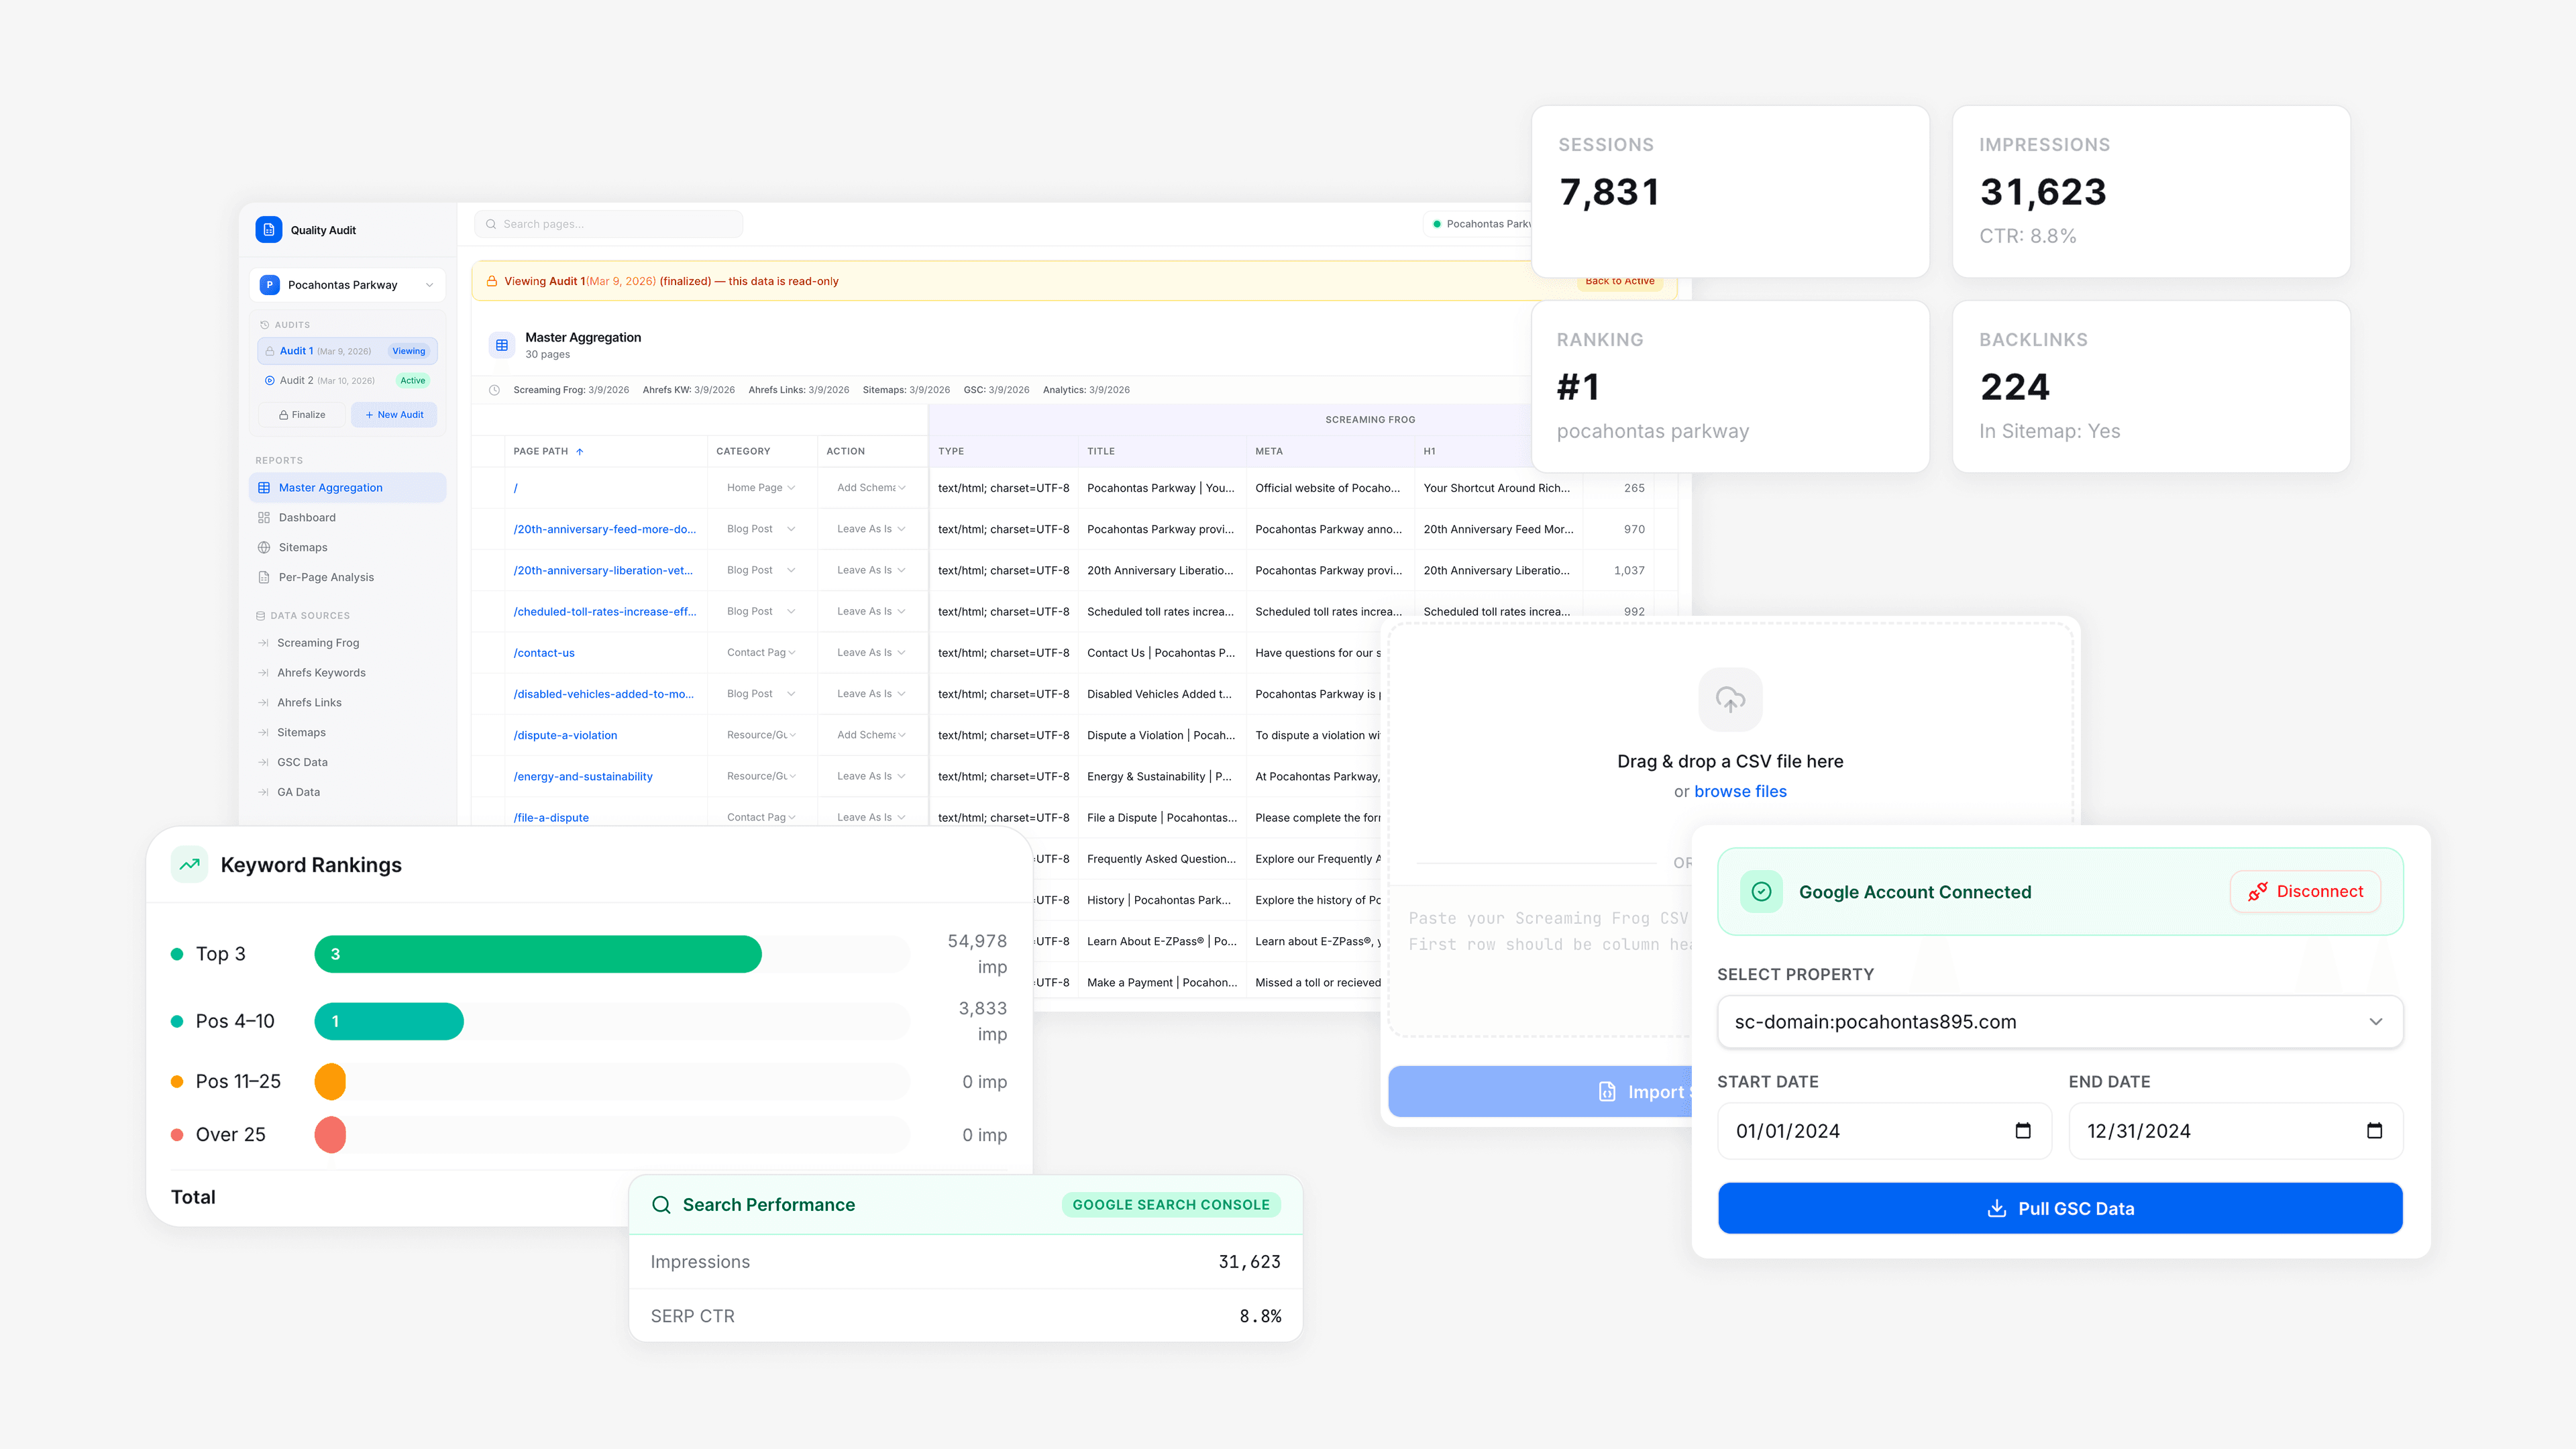Open the /energy-and-sustainability page link
This screenshot has width=2576, height=1449.
583,776
